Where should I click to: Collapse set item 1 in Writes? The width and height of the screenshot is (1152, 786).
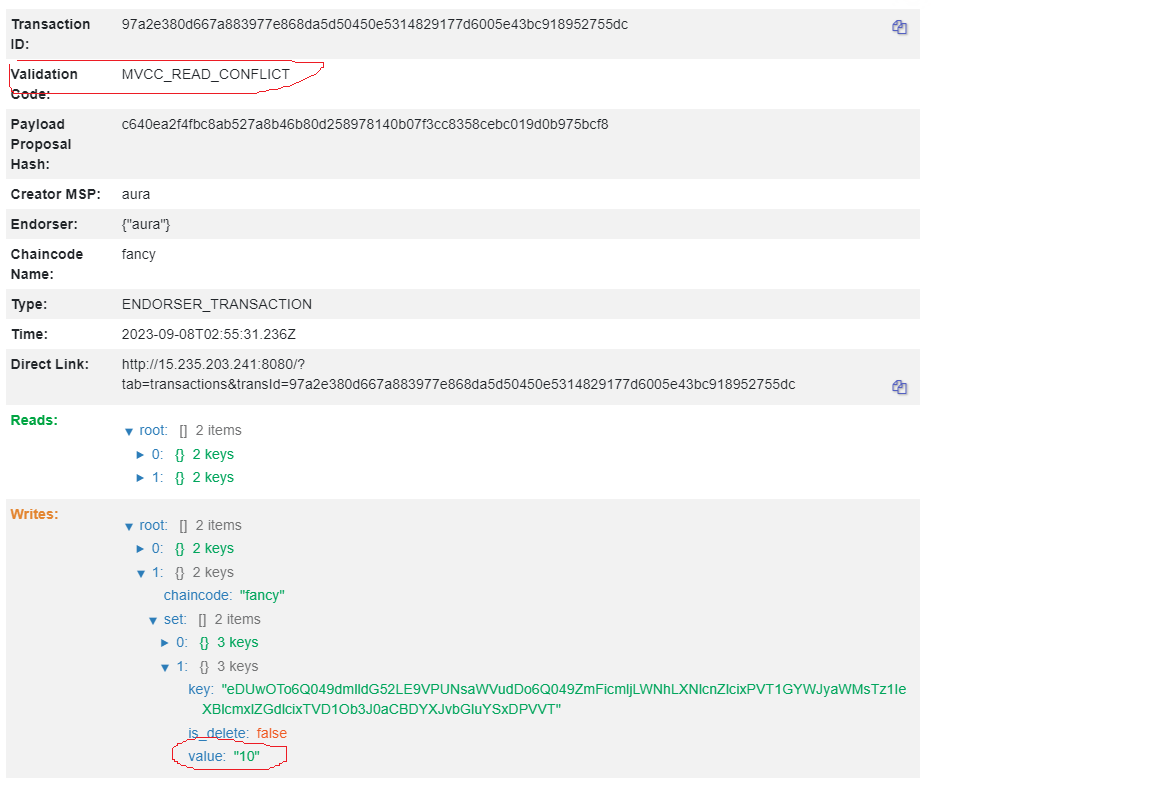166,666
